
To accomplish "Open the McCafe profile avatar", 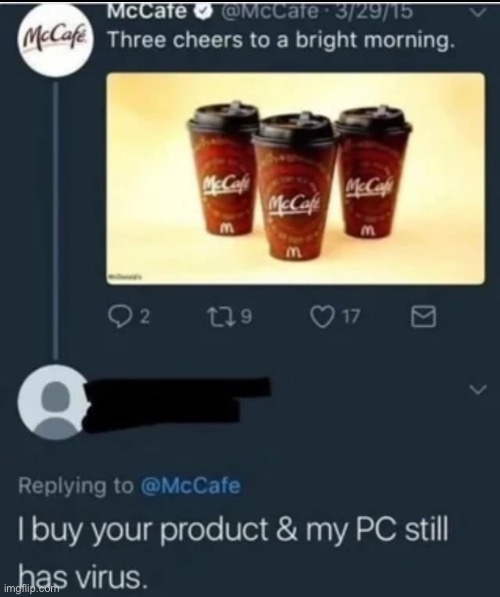I will coord(56,41).
